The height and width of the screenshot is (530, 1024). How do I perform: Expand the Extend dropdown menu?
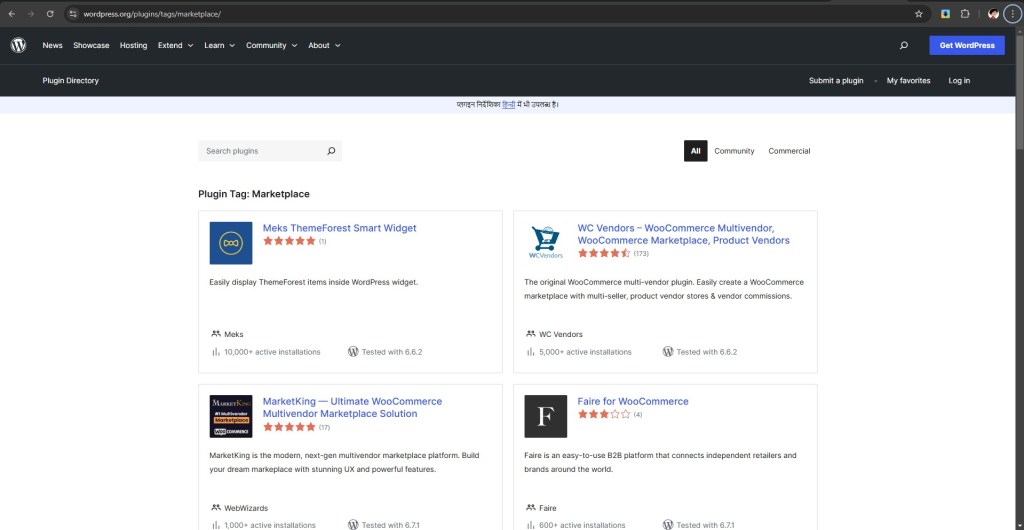click(x=175, y=45)
